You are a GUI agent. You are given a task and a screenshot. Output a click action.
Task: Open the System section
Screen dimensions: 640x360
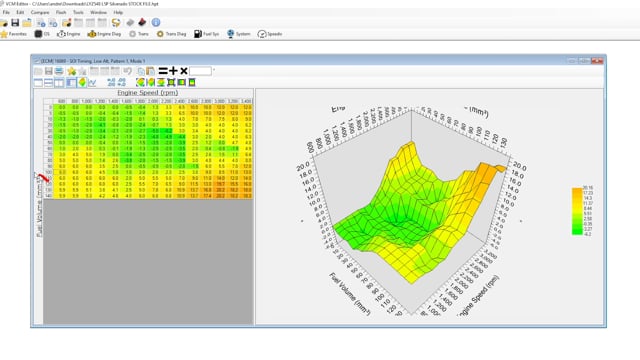238,34
